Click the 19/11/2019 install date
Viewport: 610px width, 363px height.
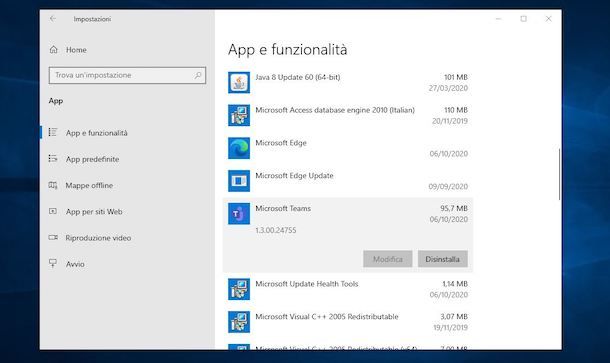coord(450,328)
